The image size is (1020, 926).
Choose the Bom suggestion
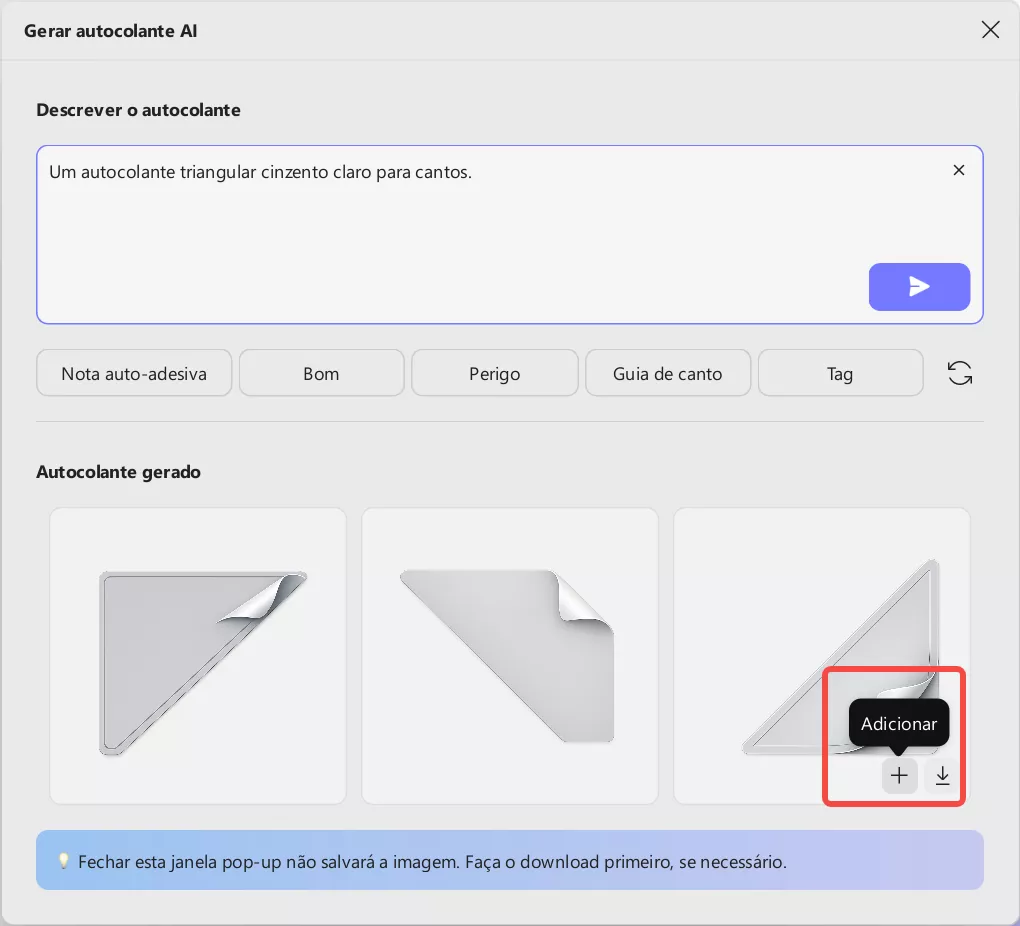(321, 373)
